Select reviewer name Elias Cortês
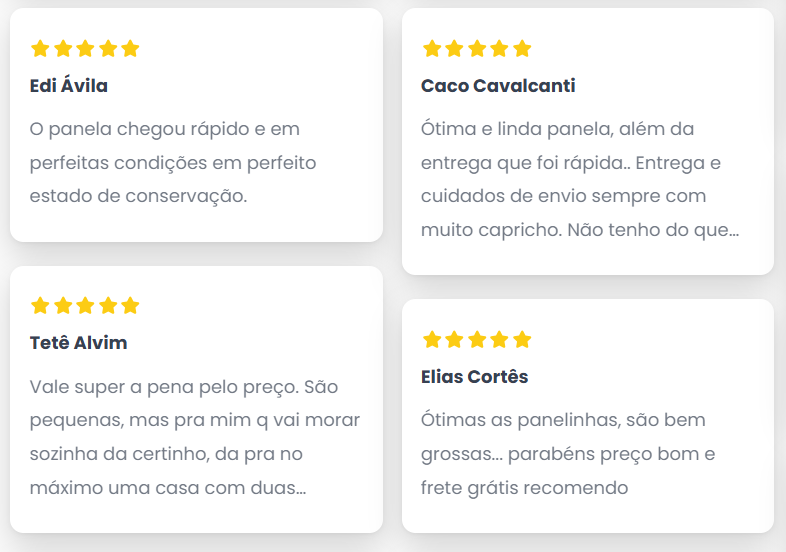 pos(475,377)
